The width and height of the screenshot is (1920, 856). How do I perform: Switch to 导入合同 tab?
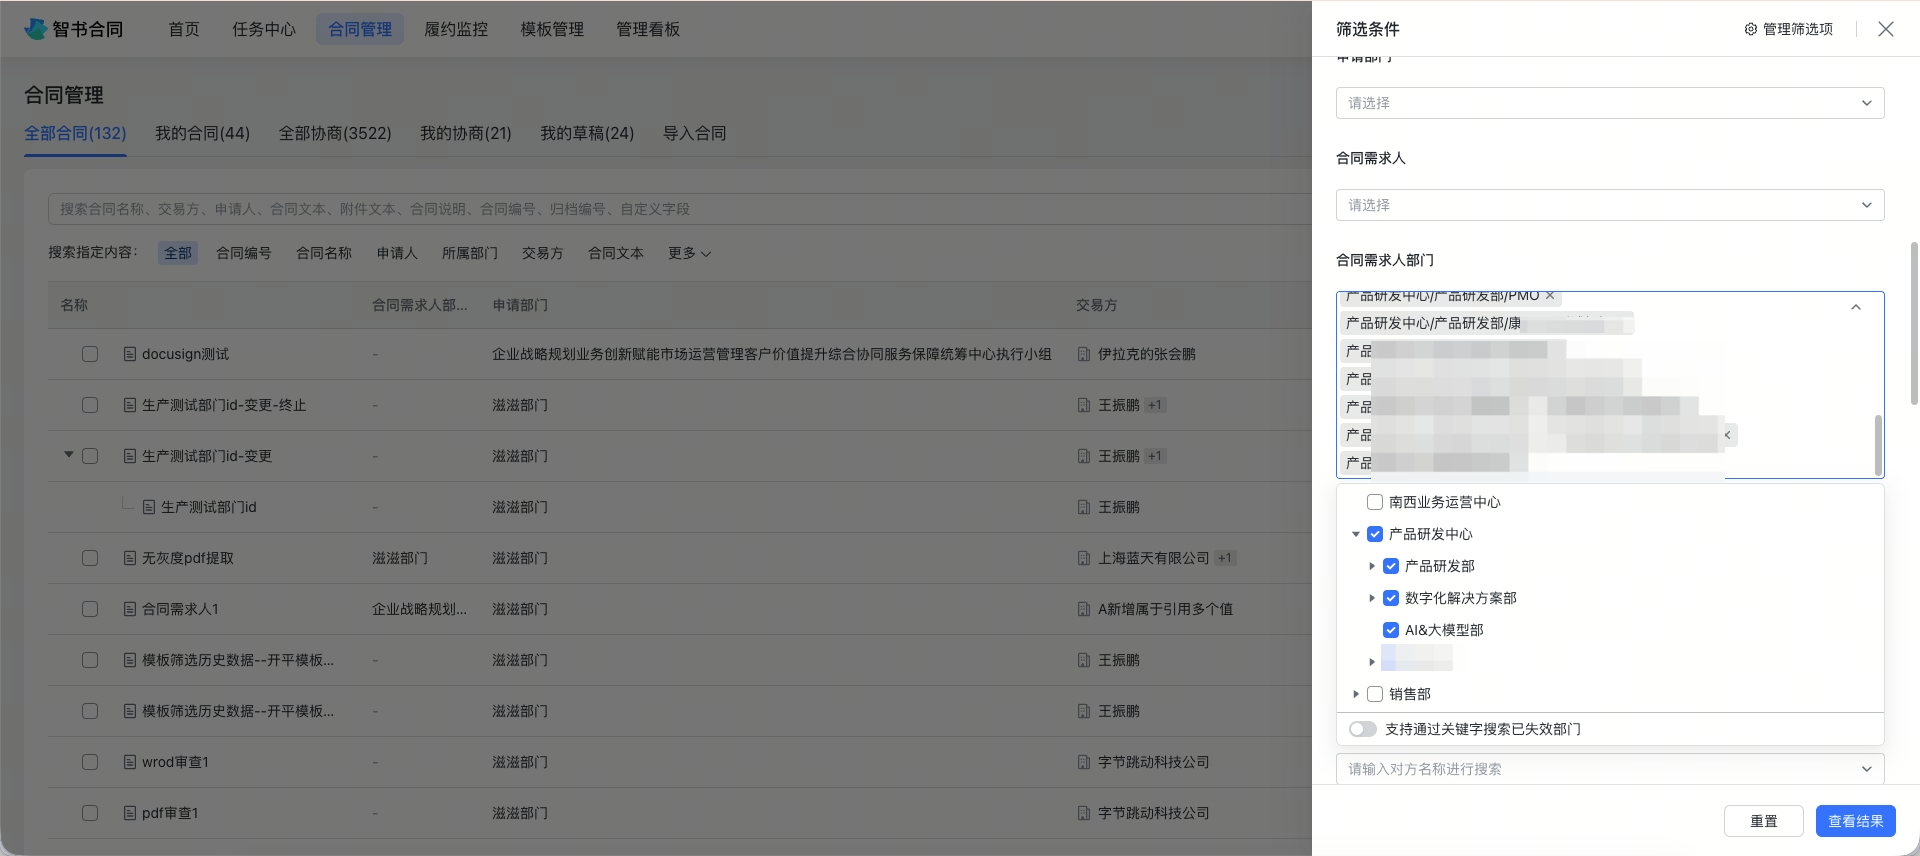click(694, 133)
